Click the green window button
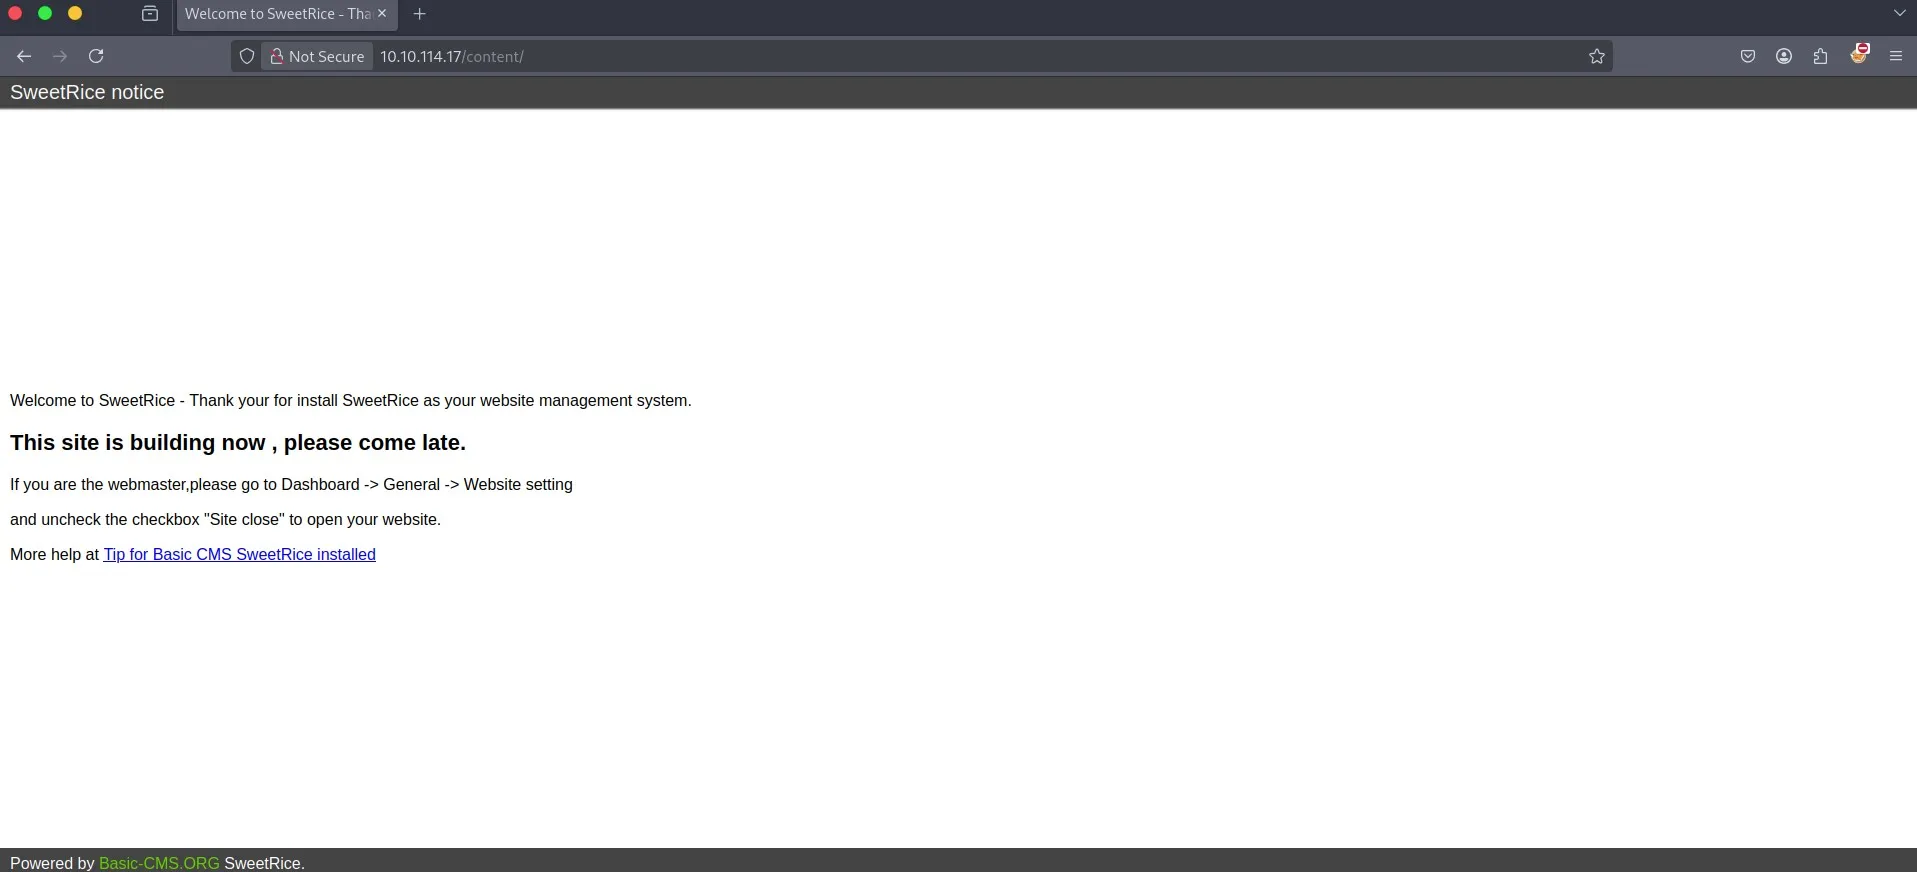Viewport: 1917px width, 872px height. click(45, 13)
